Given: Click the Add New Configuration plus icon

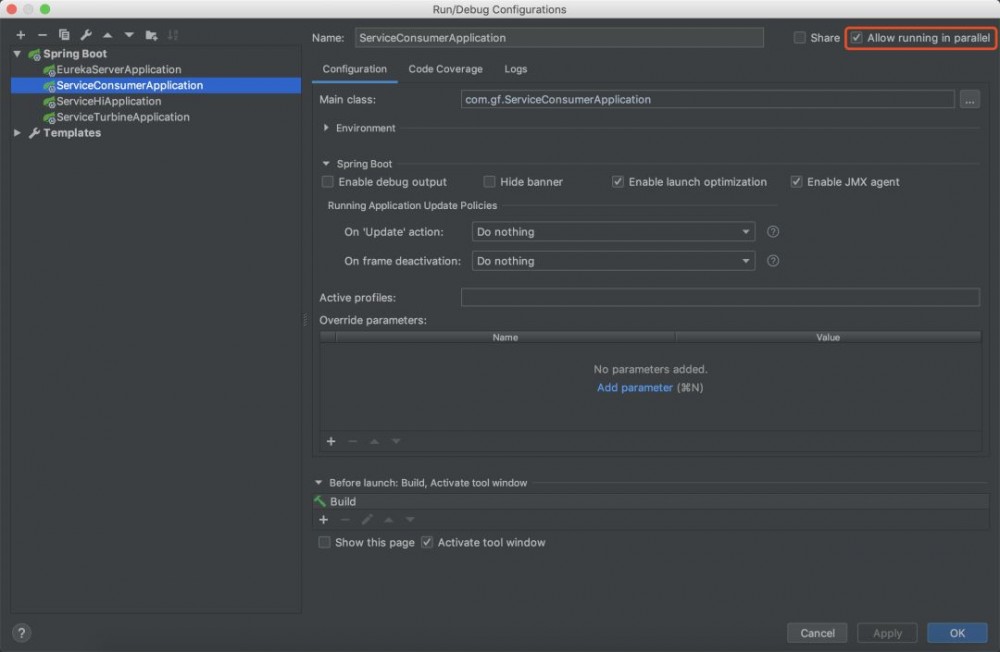Looking at the screenshot, I should (21, 35).
